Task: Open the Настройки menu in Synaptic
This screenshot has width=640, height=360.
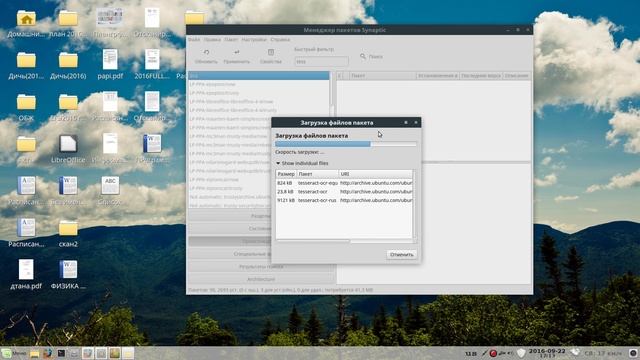Action: 254,40
